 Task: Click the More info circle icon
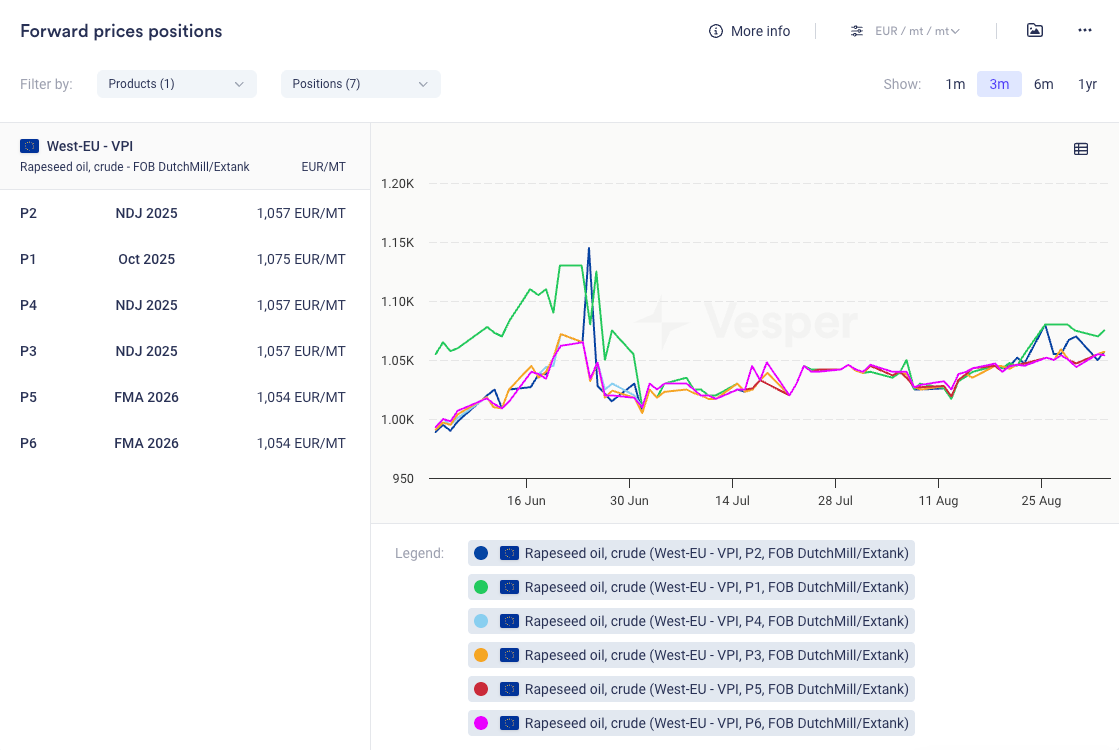715,31
